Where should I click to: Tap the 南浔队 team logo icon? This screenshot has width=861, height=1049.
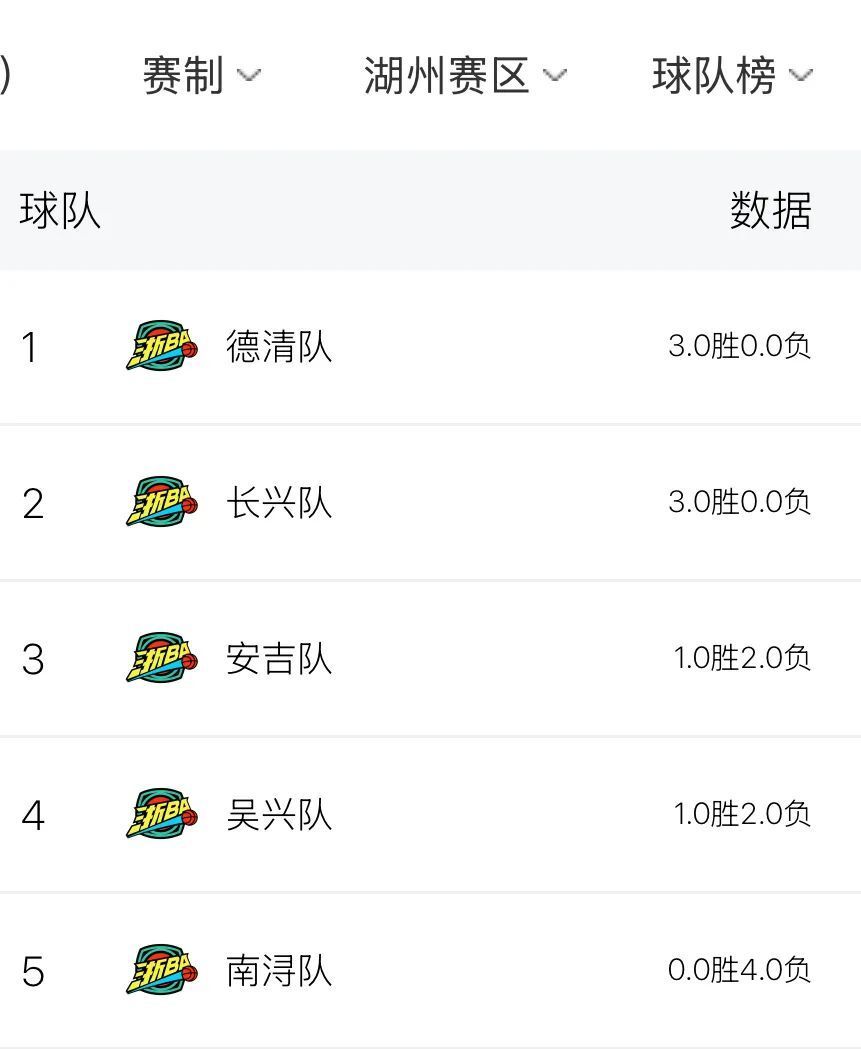pos(162,969)
